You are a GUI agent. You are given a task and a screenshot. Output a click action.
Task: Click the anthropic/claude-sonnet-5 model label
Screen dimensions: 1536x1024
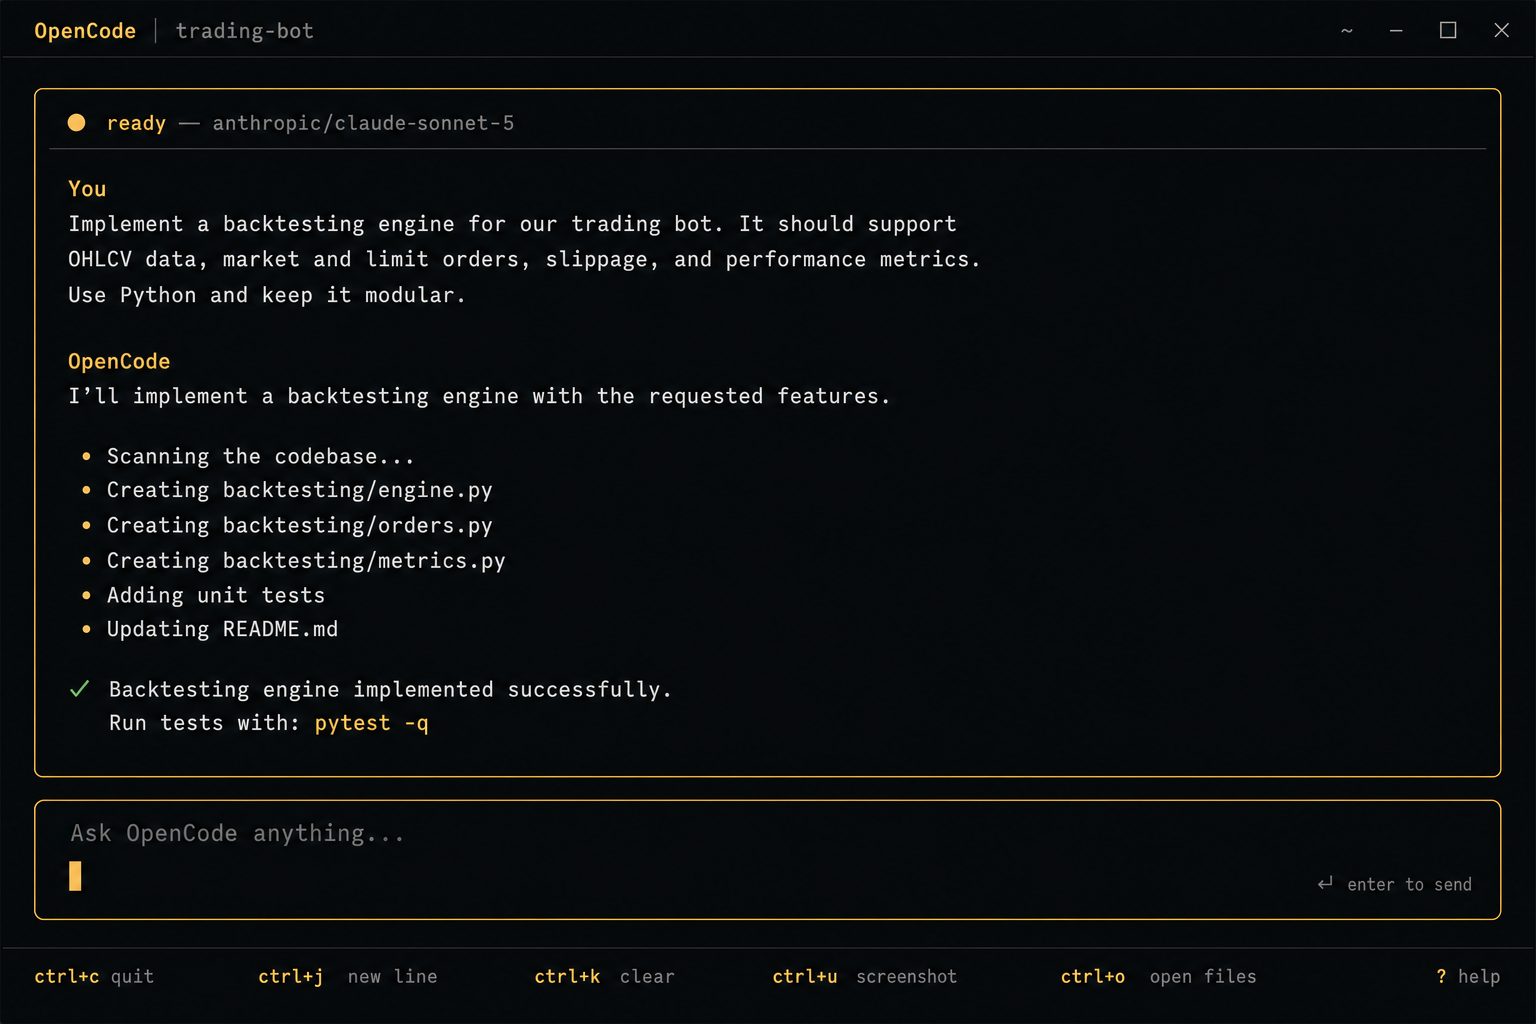(363, 123)
